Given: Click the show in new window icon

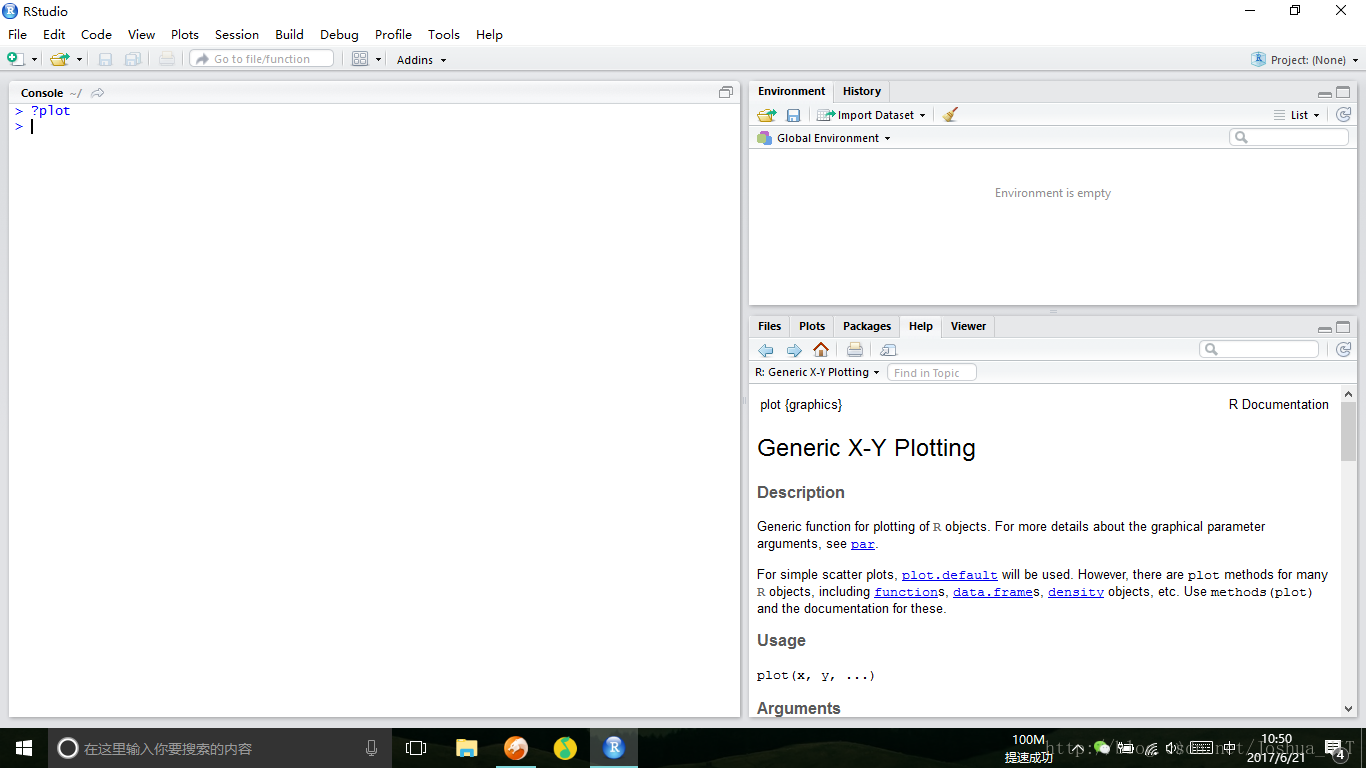Looking at the screenshot, I should 889,350.
